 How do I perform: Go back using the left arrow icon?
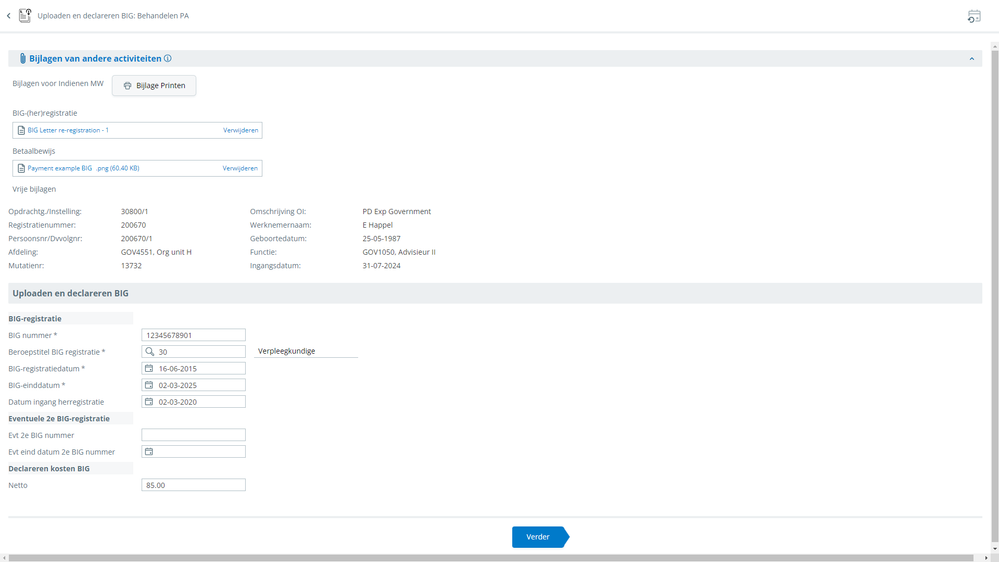(8, 16)
